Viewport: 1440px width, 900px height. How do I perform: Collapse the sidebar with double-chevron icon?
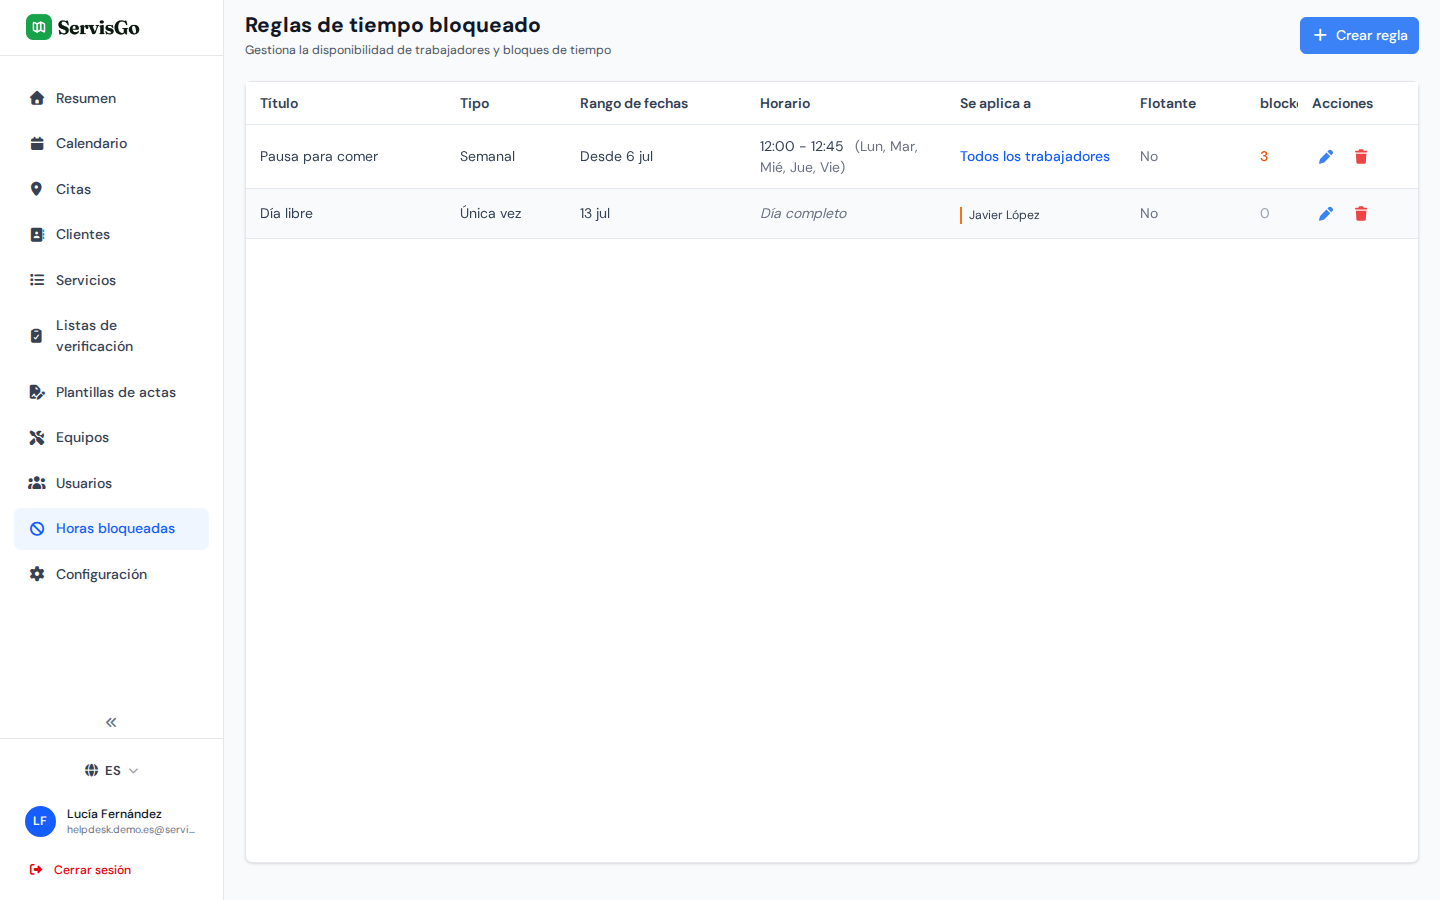111,722
